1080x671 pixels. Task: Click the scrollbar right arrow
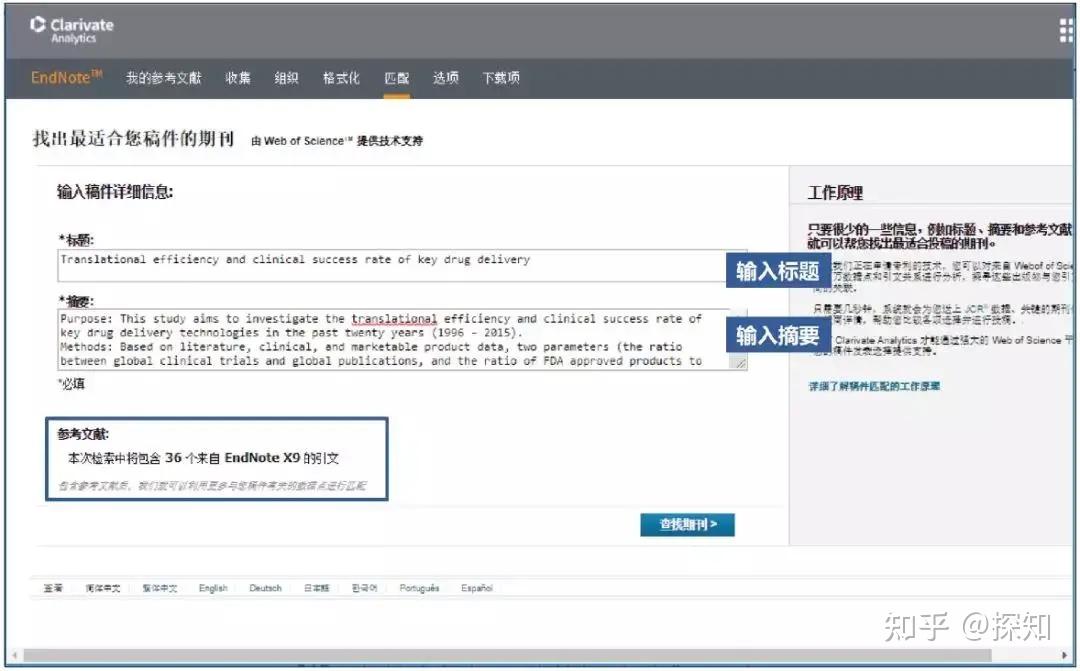1066,655
